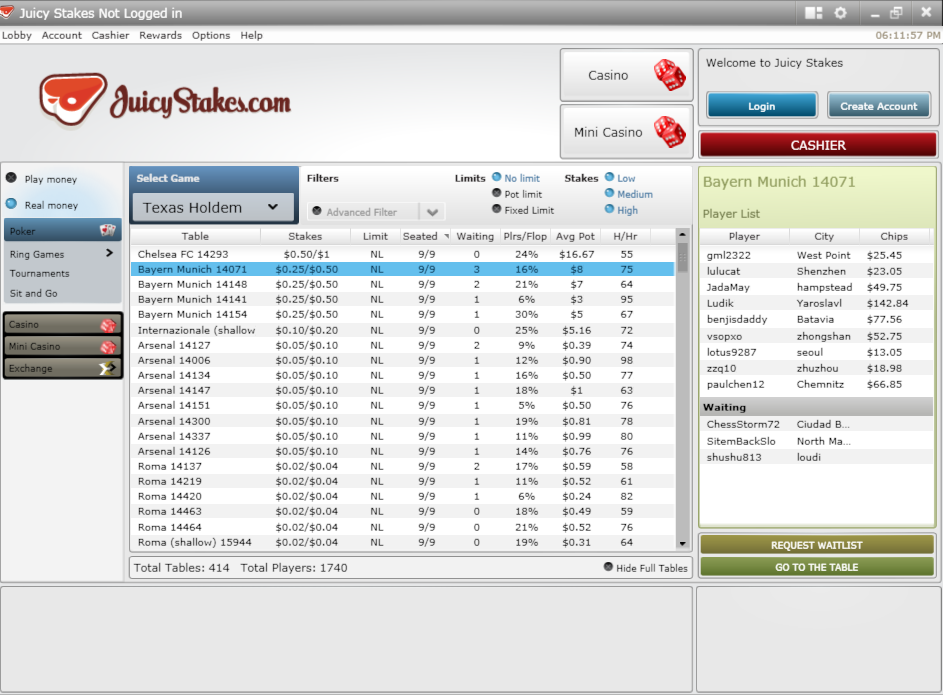This screenshot has height=695, width=943.
Task: Click the dice icon on Mini Casino button
Action: pyautogui.click(x=669, y=132)
